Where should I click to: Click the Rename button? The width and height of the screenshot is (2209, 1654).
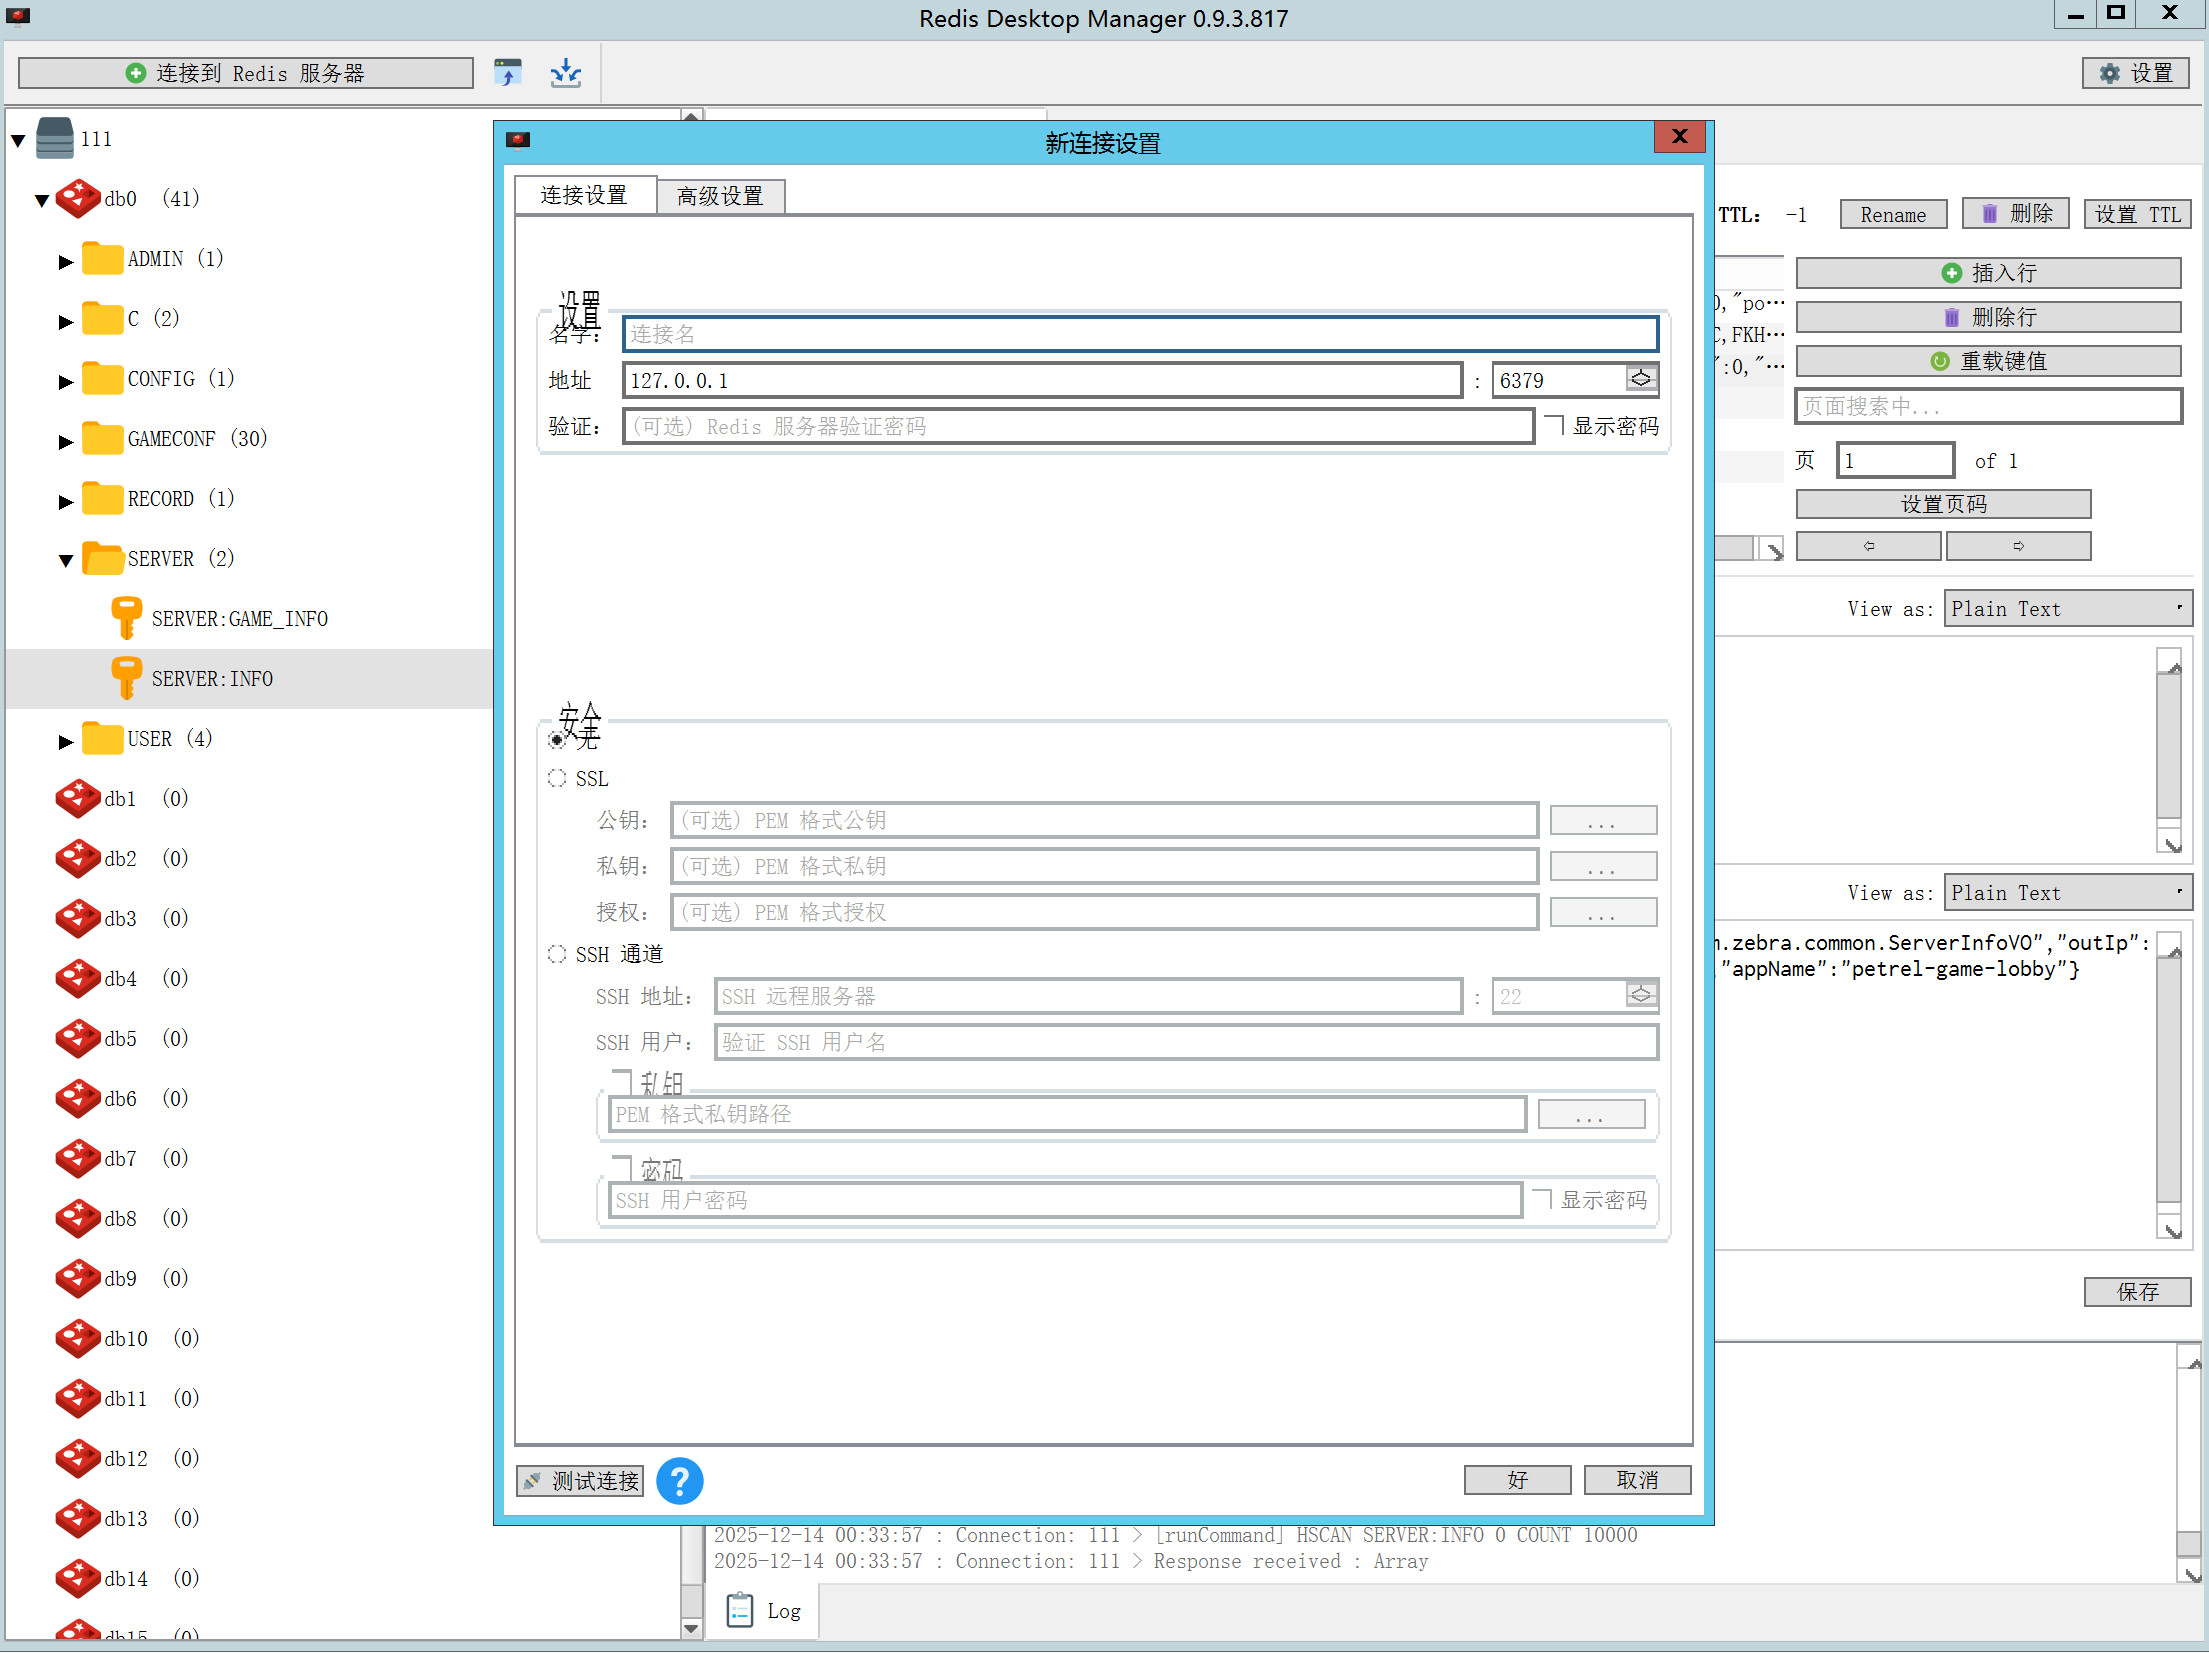tap(1893, 213)
